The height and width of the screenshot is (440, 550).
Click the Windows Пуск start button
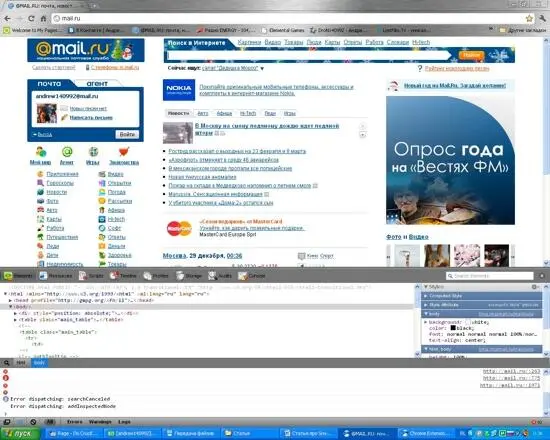[20, 433]
